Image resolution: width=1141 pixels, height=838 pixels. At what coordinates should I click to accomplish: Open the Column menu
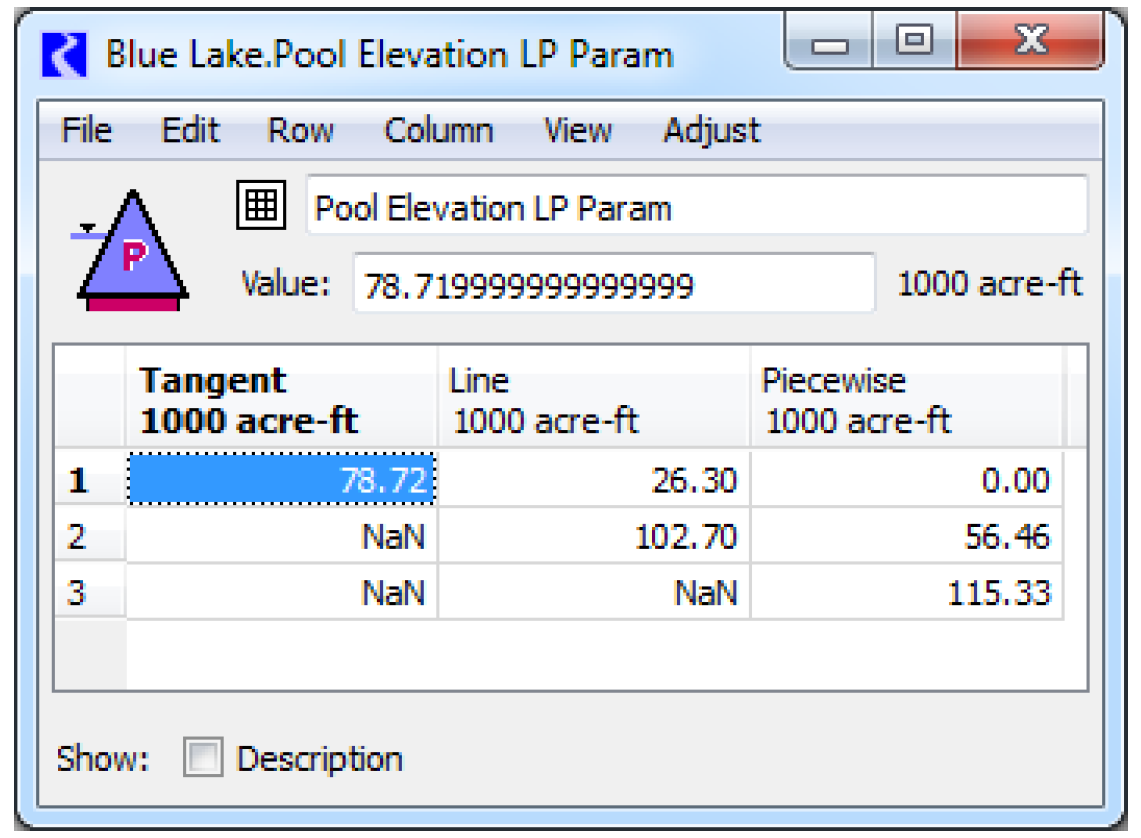tap(438, 131)
